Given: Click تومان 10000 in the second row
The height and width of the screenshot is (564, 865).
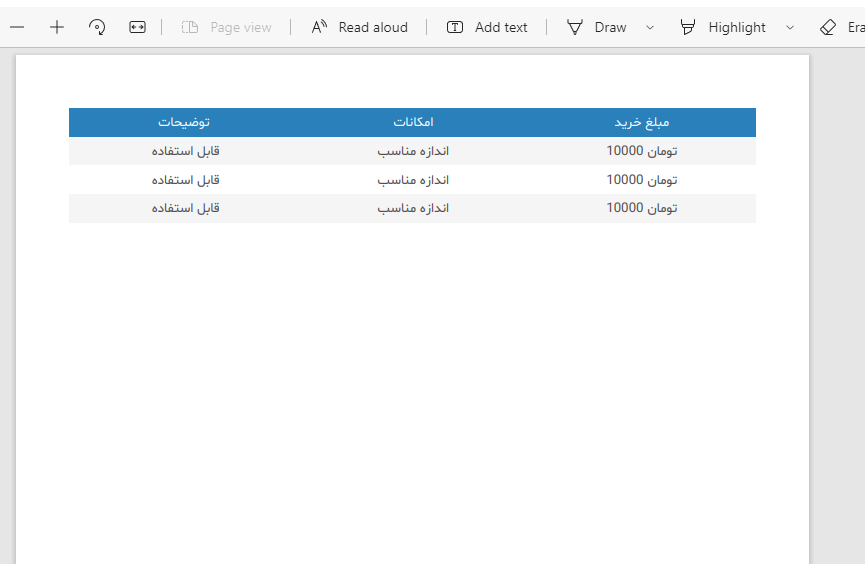Looking at the screenshot, I should pos(642,179).
